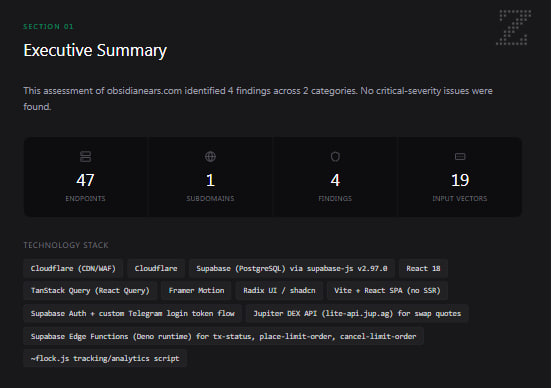The width and height of the screenshot is (551, 388).
Task: Select the Supabase (PostgreSQL) via supabase-js tag
Action: pyautogui.click(x=292, y=269)
